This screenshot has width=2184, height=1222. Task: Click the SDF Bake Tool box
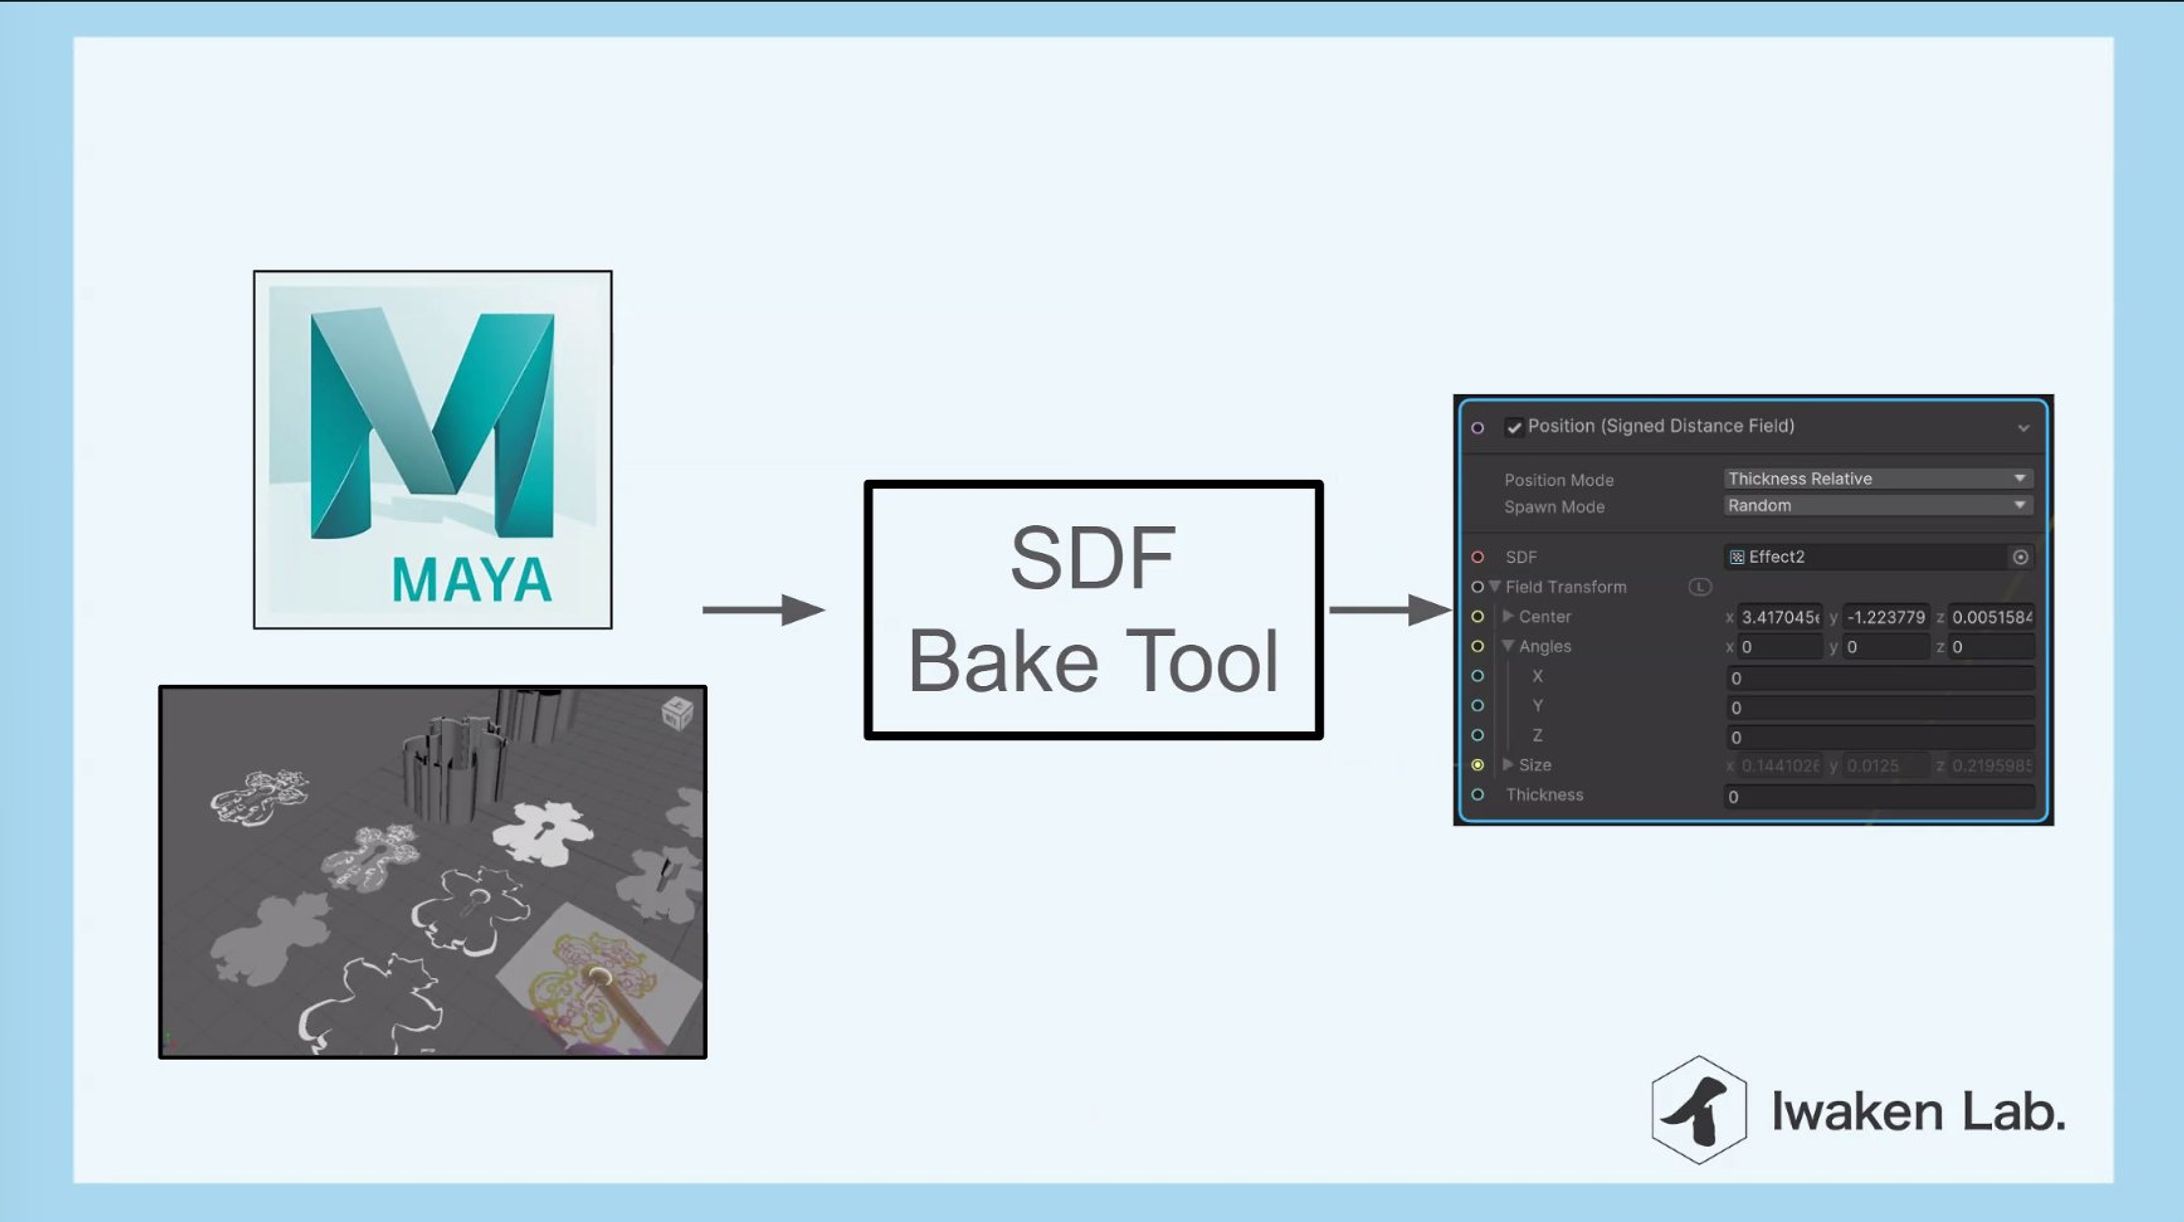click(x=1093, y=610)
